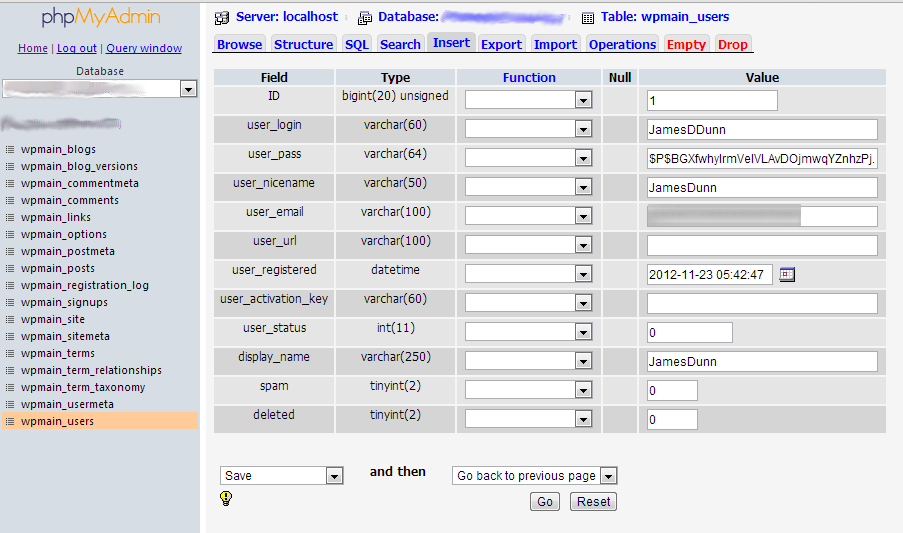This screenshot has height=533, width=903.
Task: Click table icon next to wpmain_options
Action: click(10, 234)
